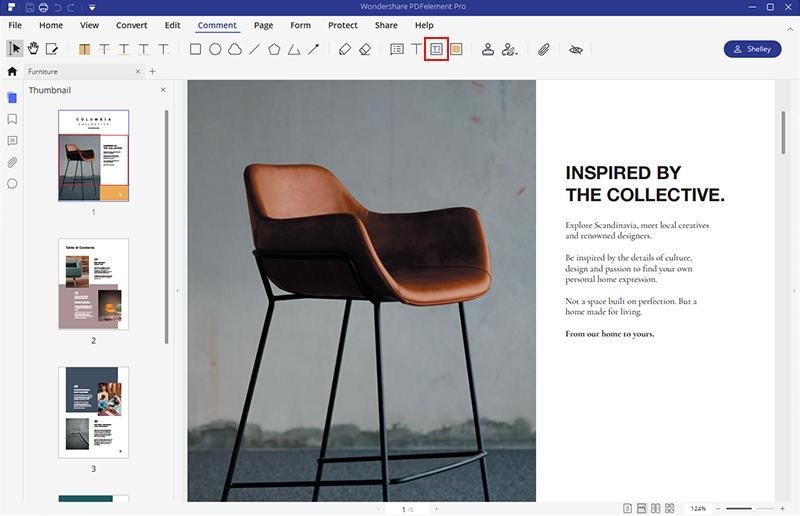Open the View tab
This screenshot has height=516, width=800.
[x=89, y=25]
